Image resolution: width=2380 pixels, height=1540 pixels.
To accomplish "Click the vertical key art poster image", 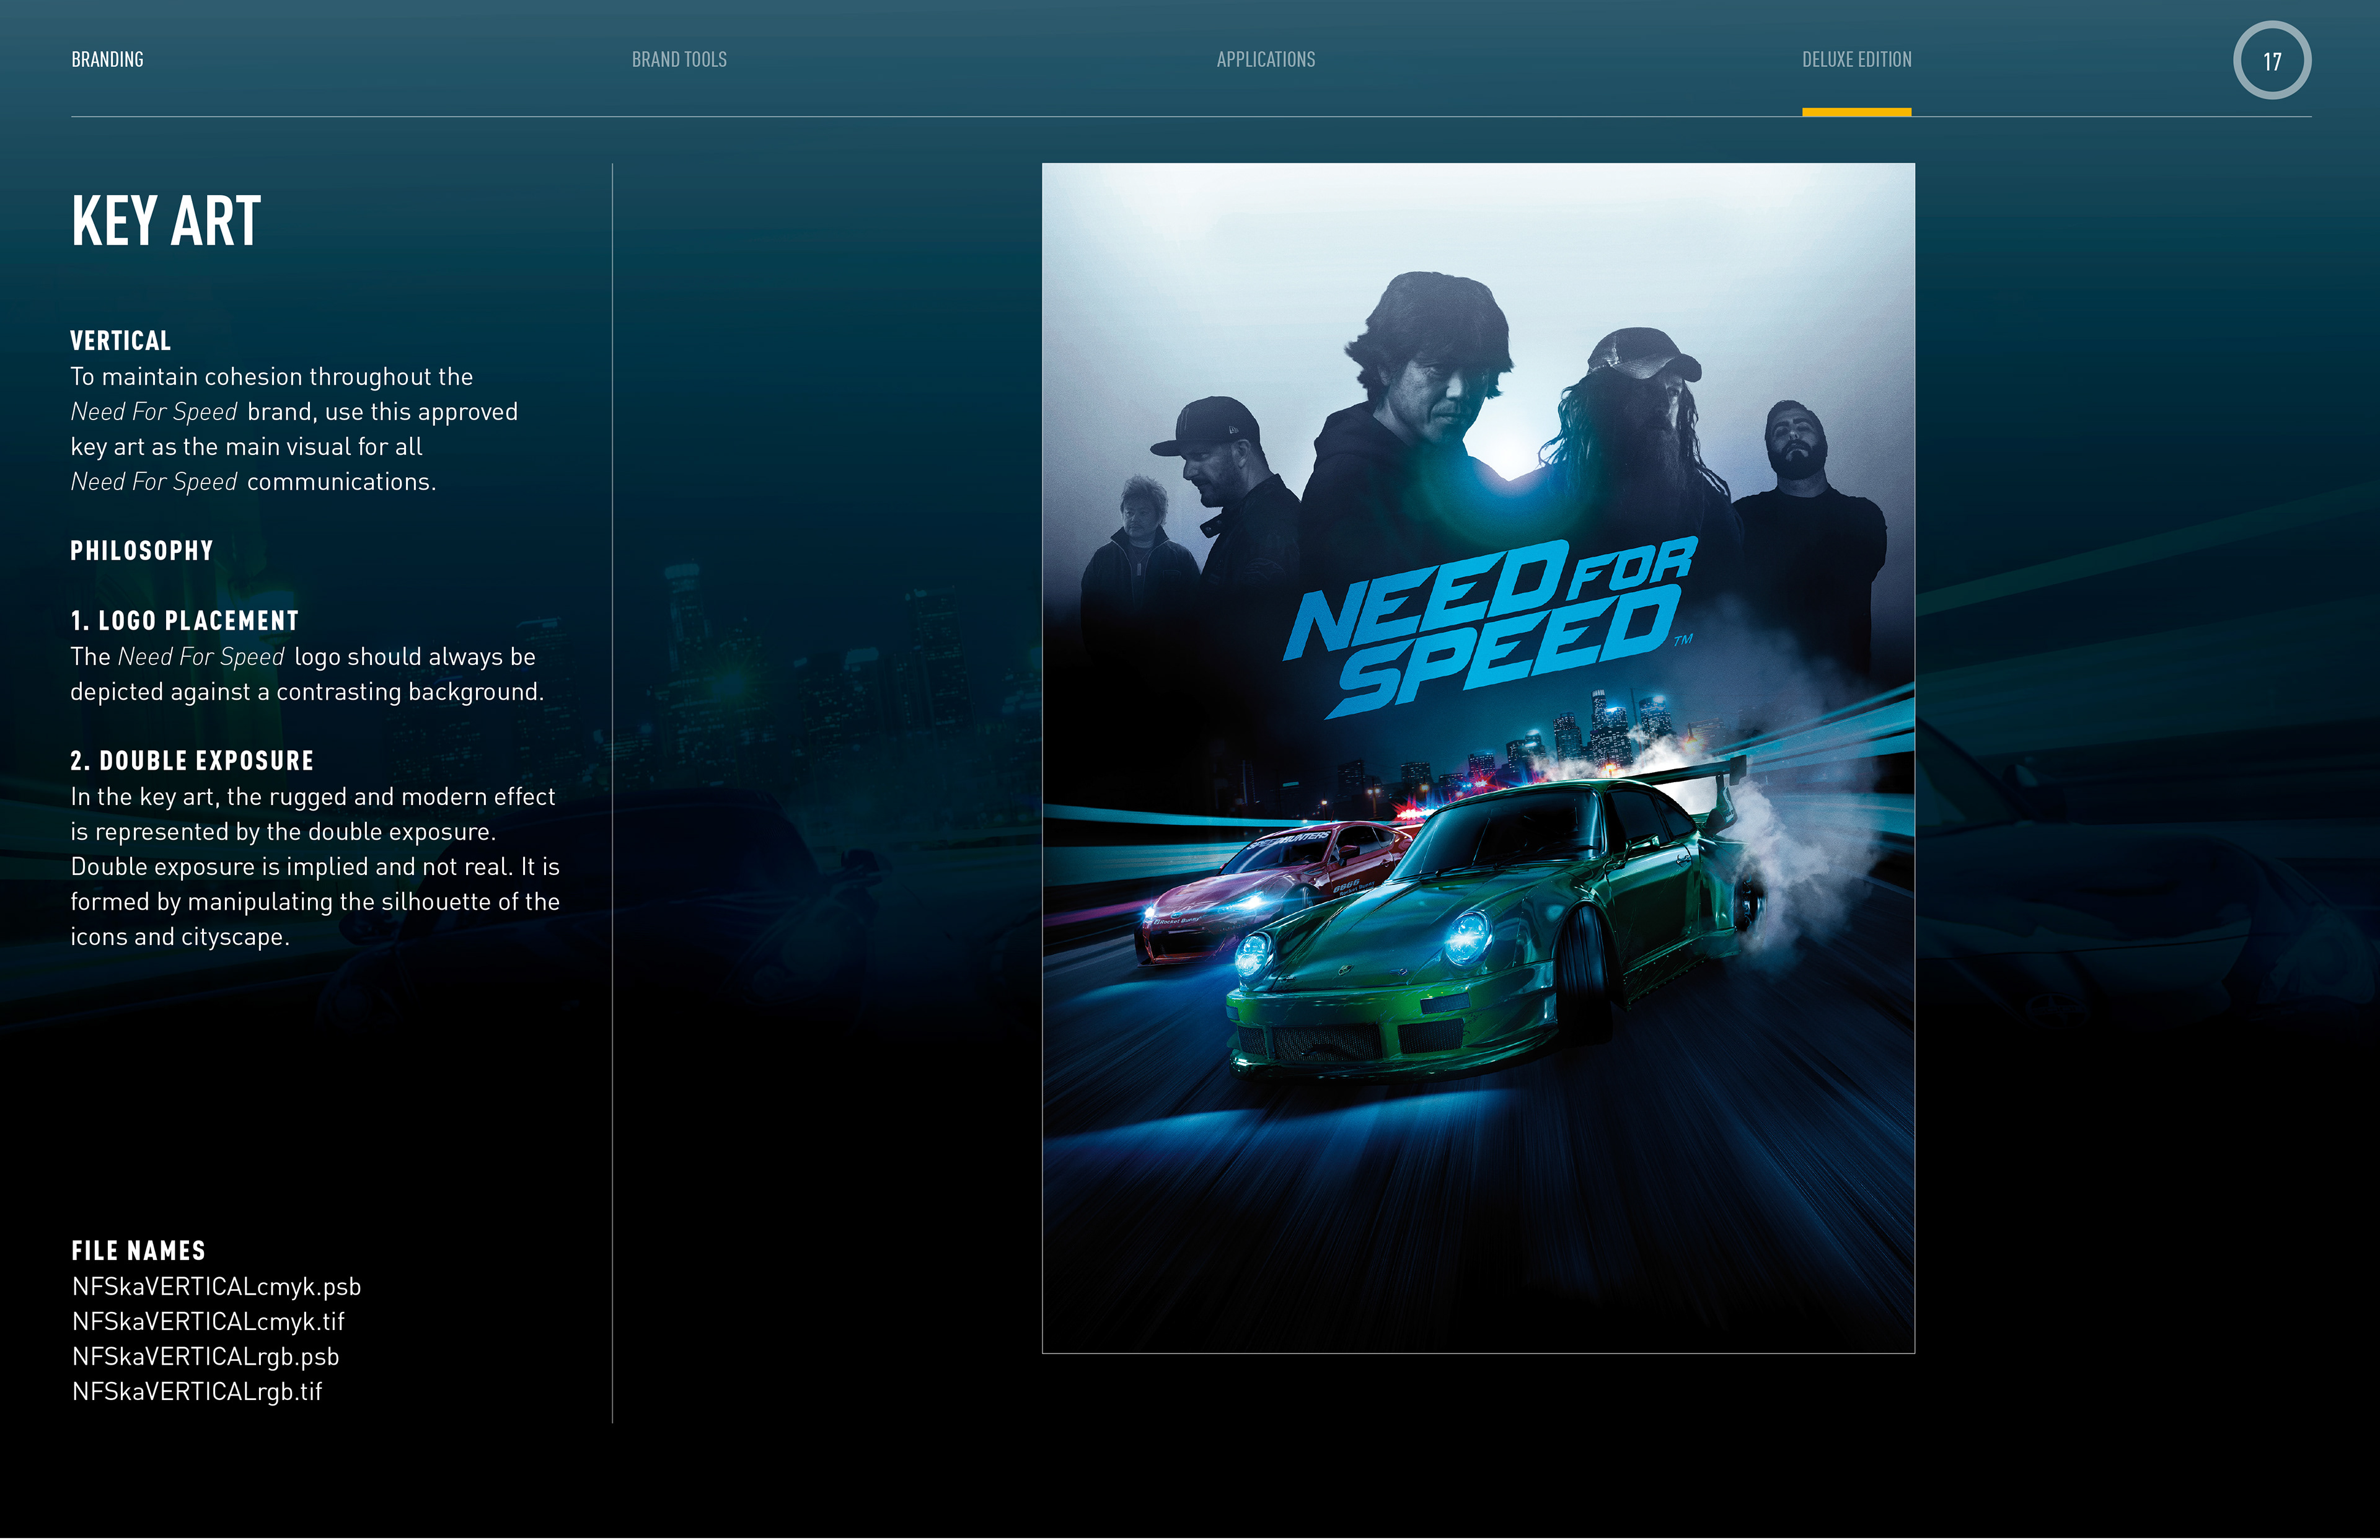I will [x=1478, y=758].
